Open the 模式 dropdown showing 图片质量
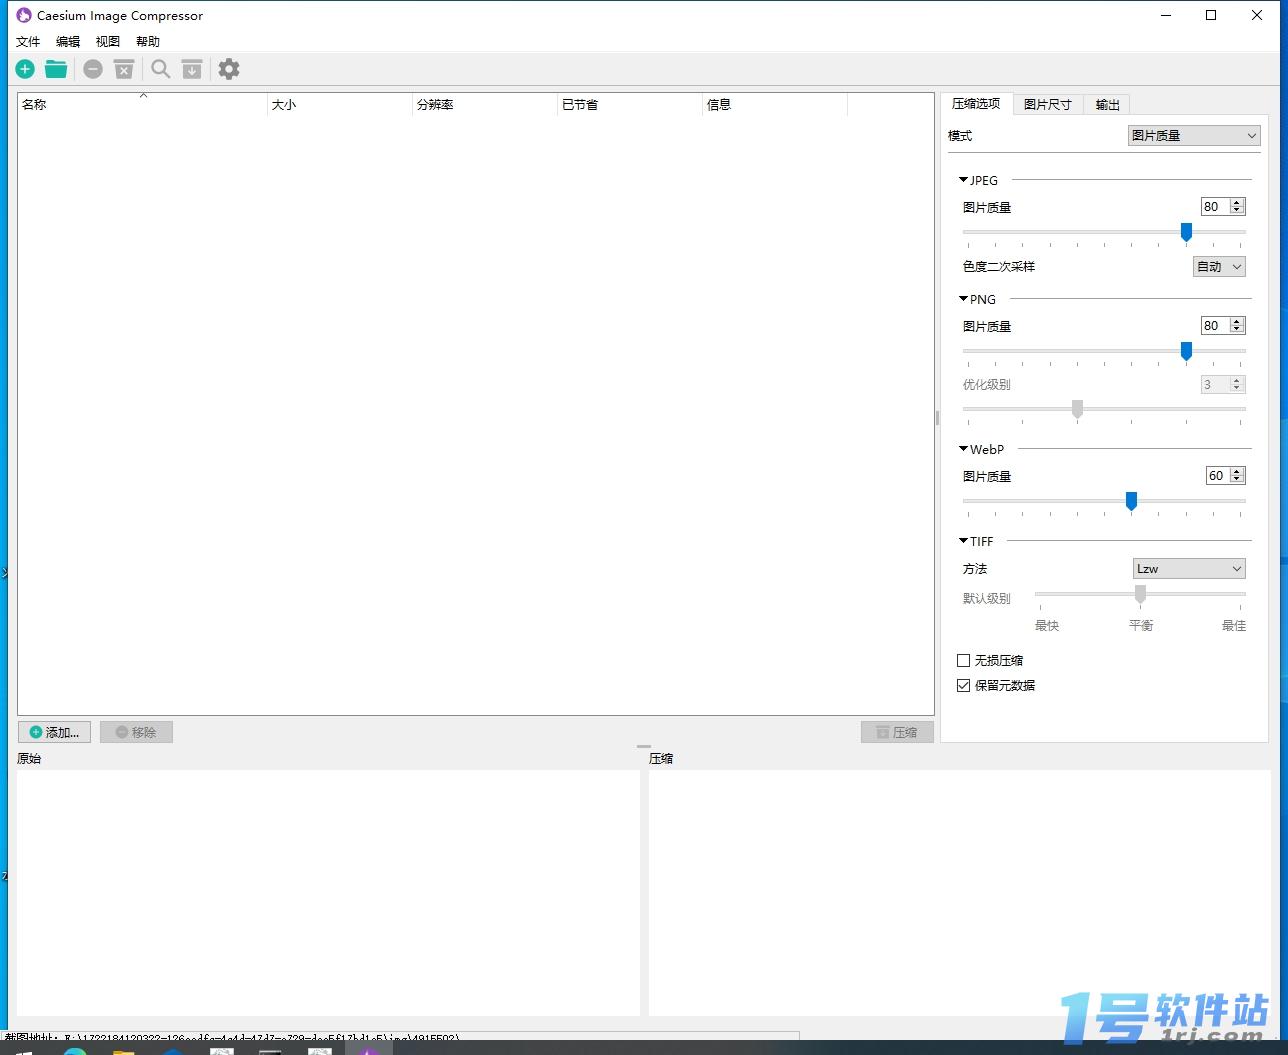The image size is (1288, 1055). click(1194, 136)
